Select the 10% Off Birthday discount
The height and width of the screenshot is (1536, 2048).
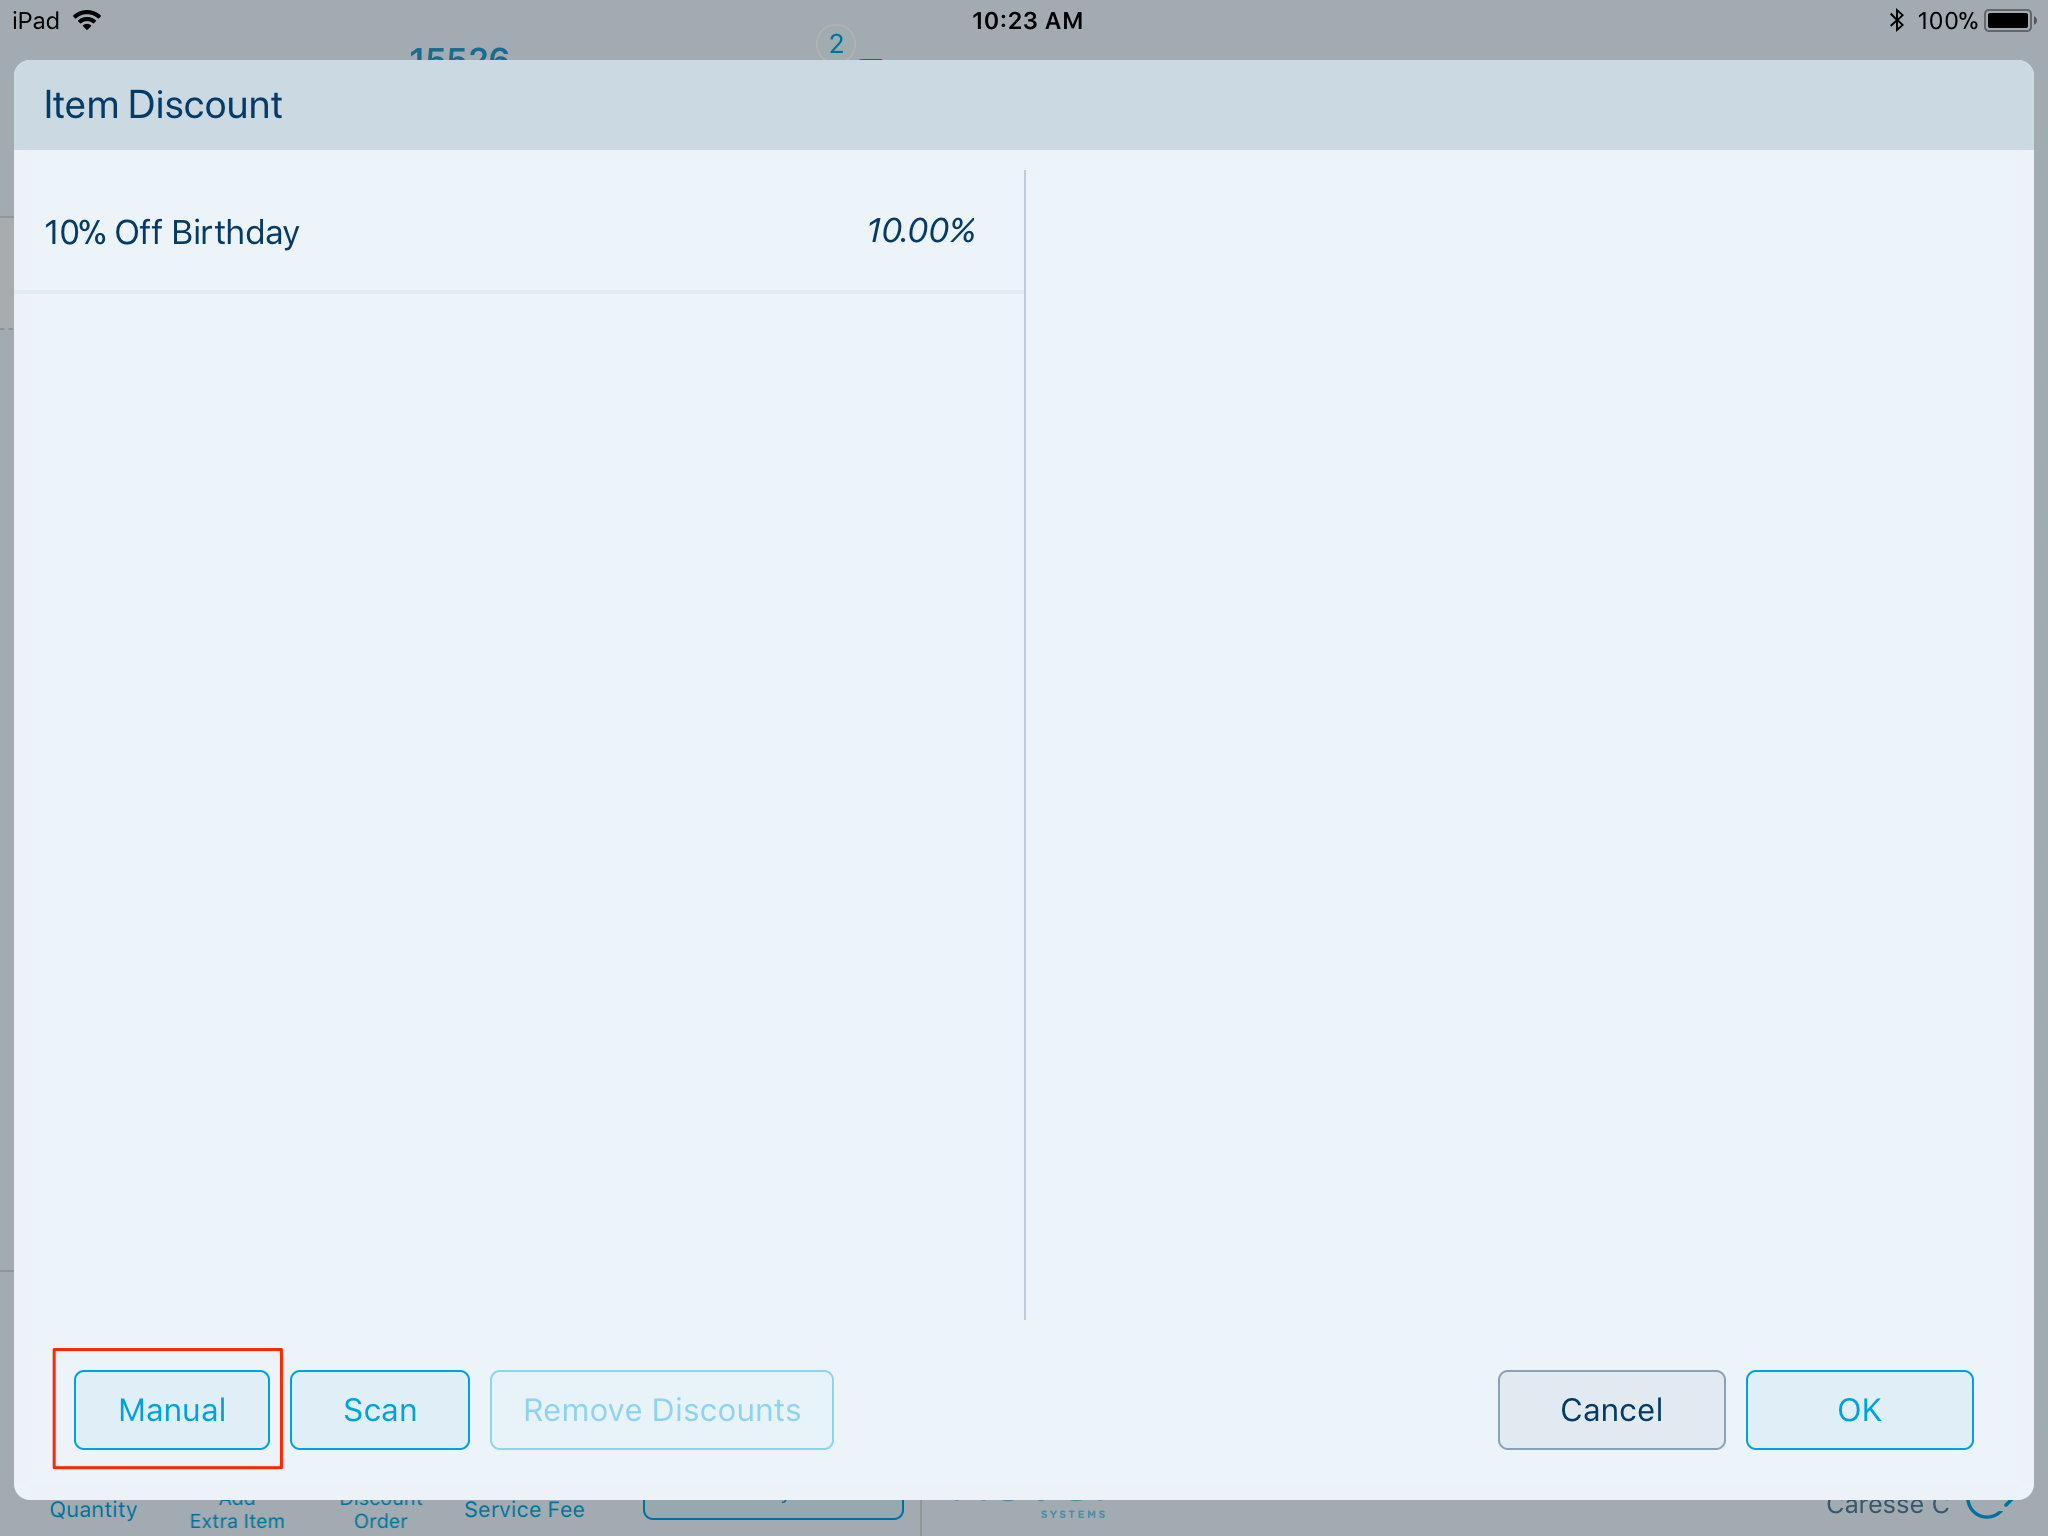[x=172, y=232]
